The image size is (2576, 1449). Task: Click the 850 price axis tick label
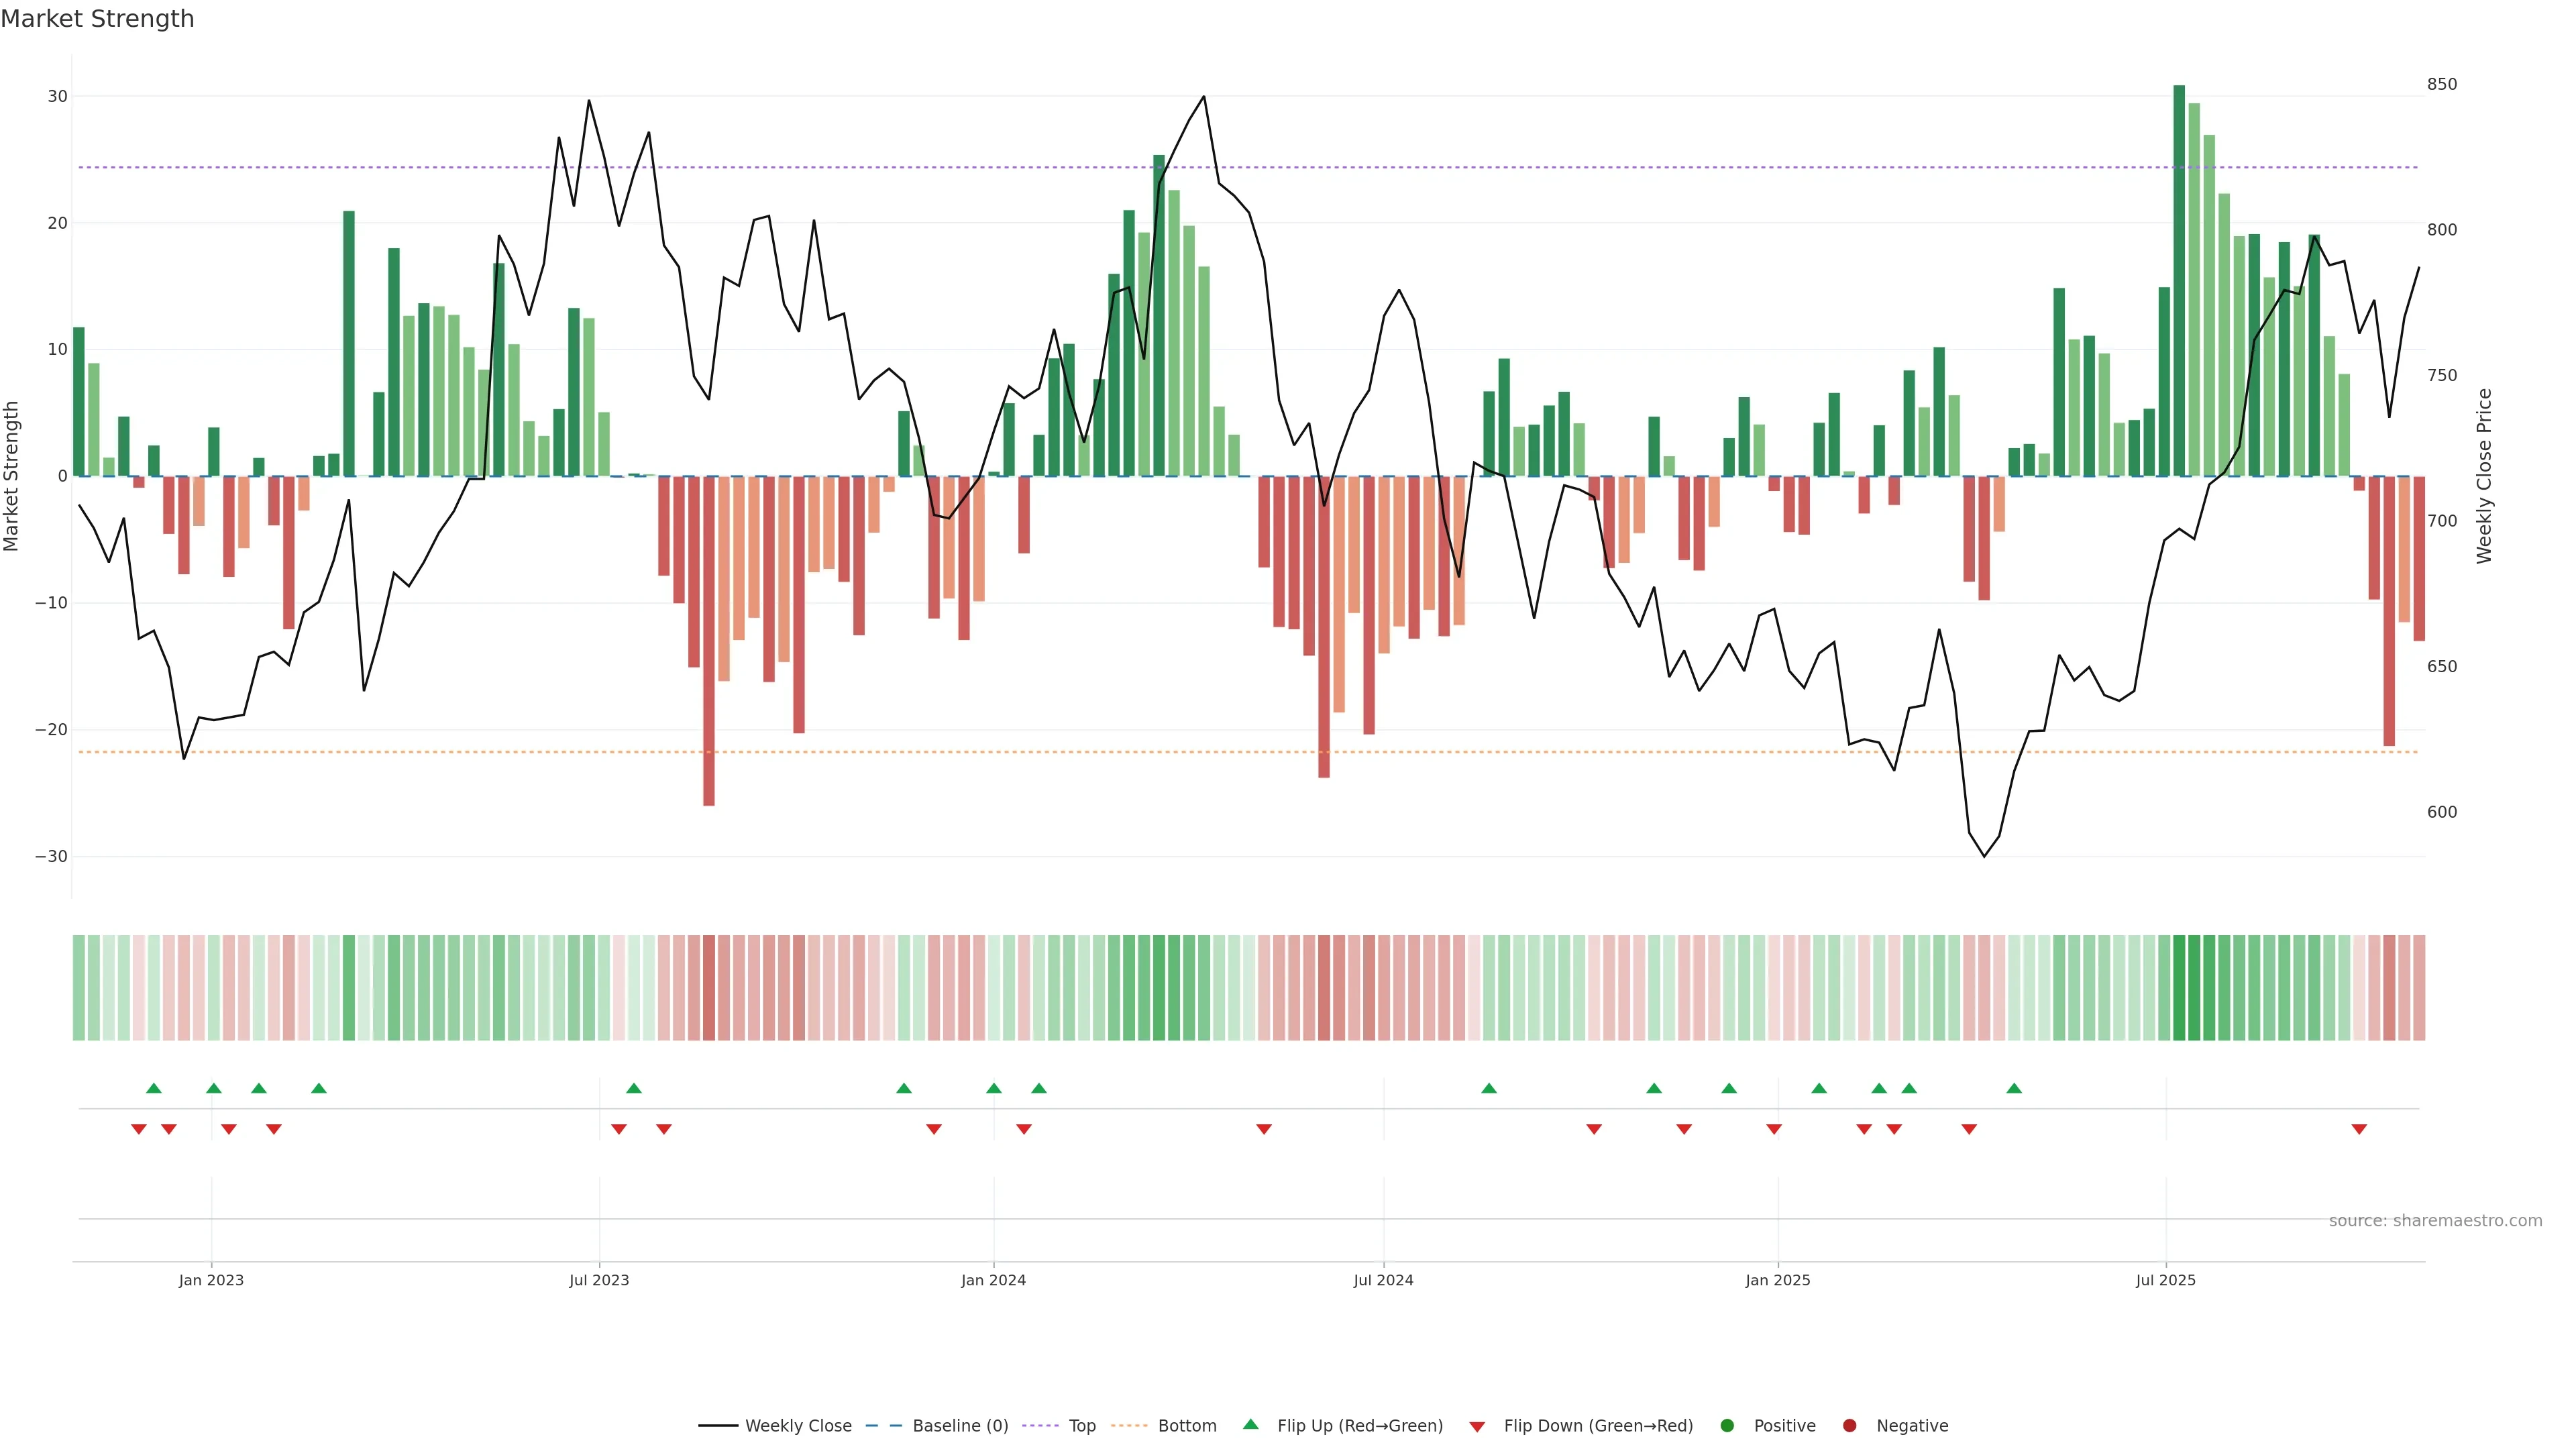(x=2441, y=85)
